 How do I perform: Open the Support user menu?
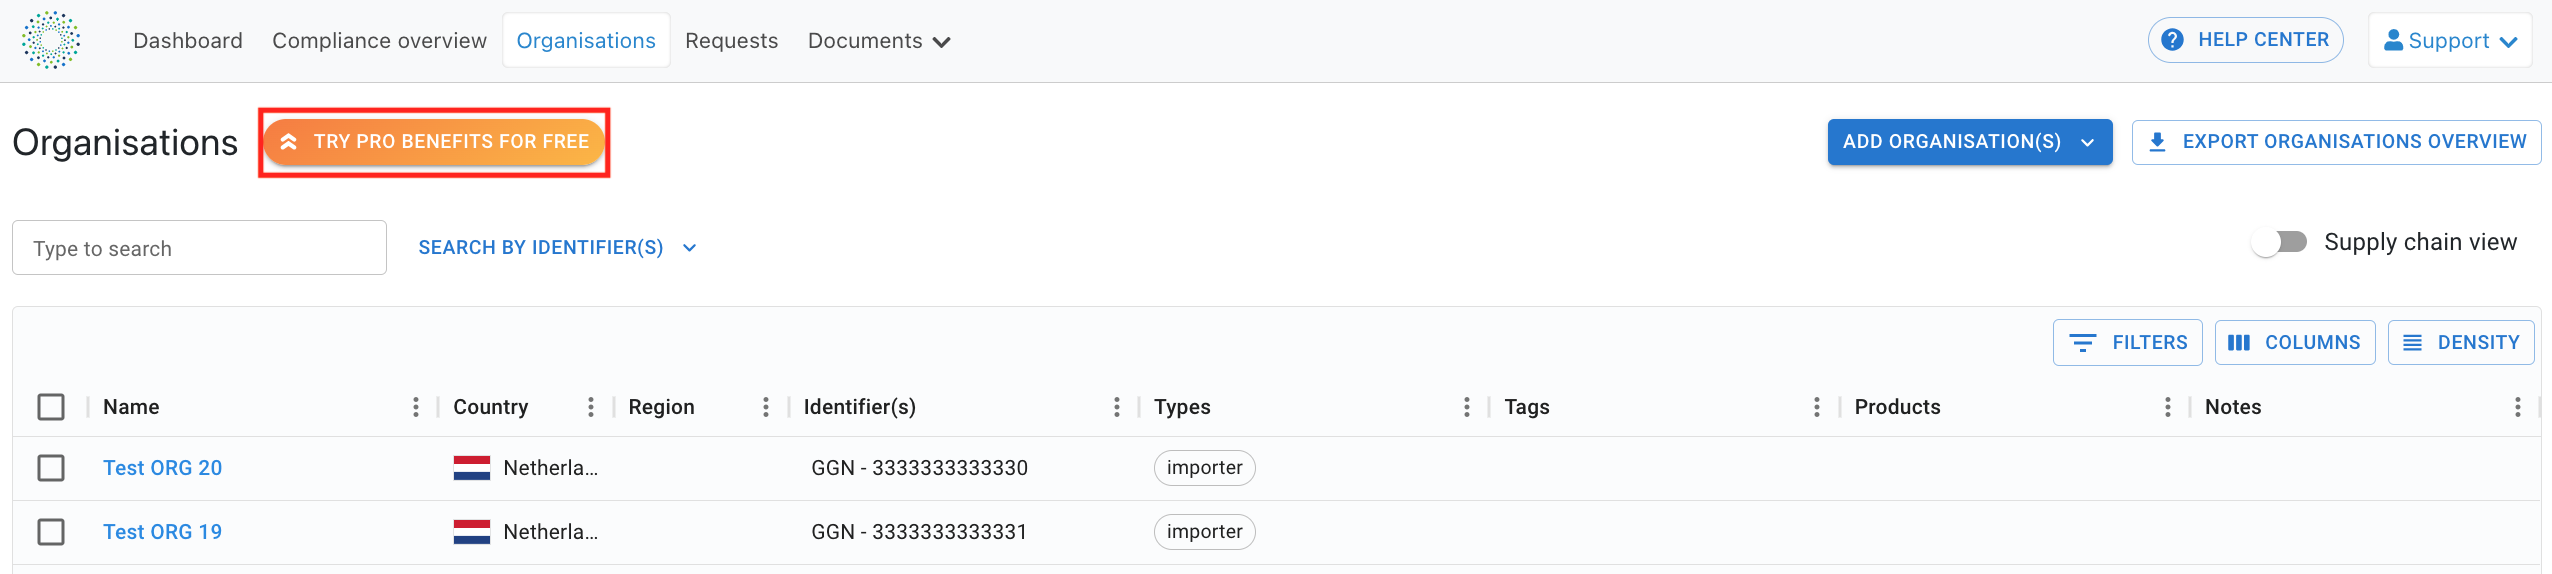tap(2449, 41)
